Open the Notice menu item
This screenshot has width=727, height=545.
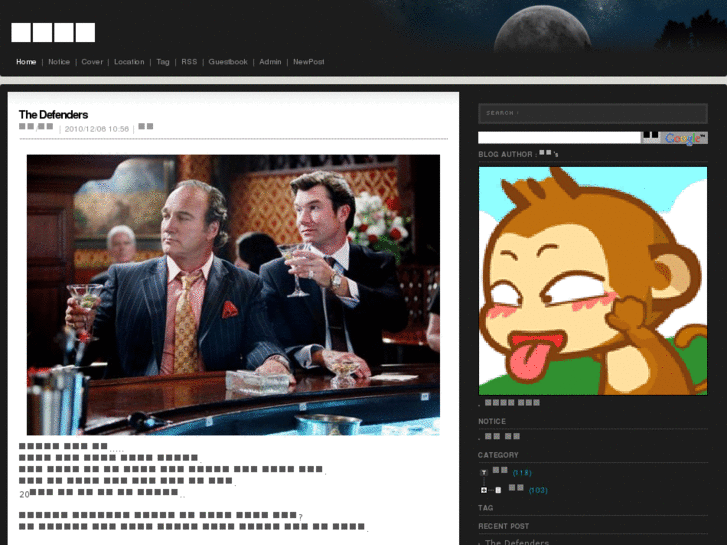coord(59,62)
